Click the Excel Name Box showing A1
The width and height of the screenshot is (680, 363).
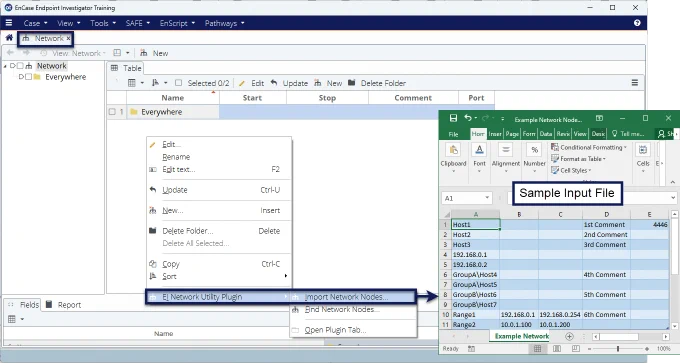click(x=467, y=198)
